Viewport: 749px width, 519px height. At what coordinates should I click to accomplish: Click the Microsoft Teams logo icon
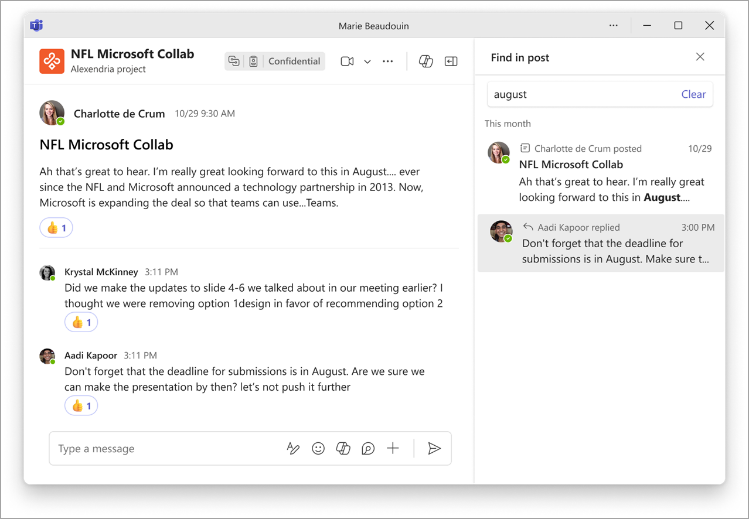(37, 25)
